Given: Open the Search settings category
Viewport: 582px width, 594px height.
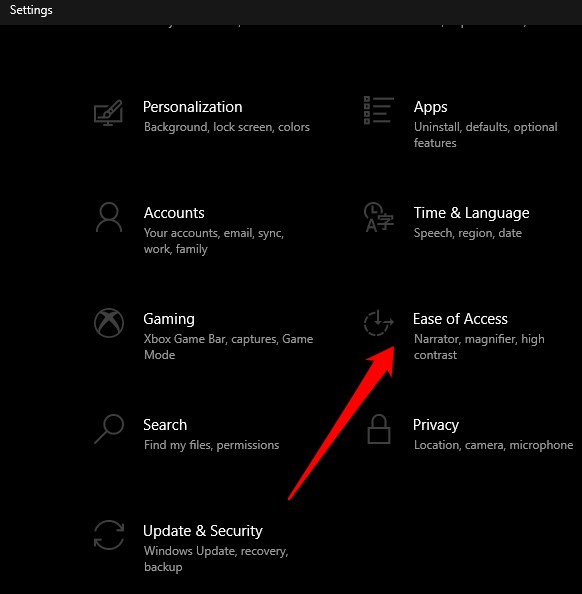Looking at the screenshot, I should 165,425.
